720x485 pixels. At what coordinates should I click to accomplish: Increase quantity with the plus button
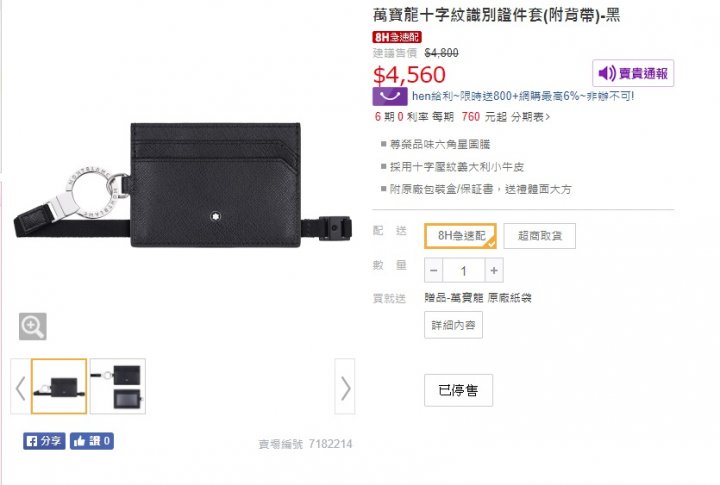coord(494,271)
